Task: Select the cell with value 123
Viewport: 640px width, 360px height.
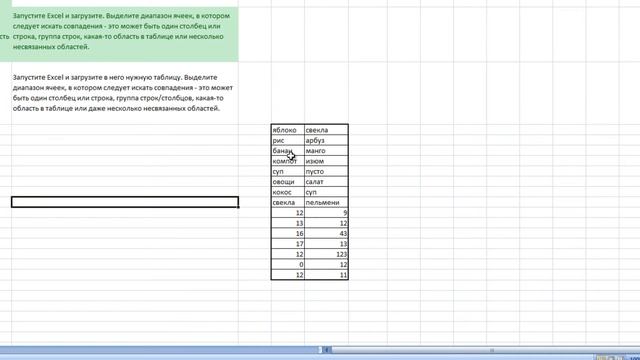Action: click(x=326, y=254)
